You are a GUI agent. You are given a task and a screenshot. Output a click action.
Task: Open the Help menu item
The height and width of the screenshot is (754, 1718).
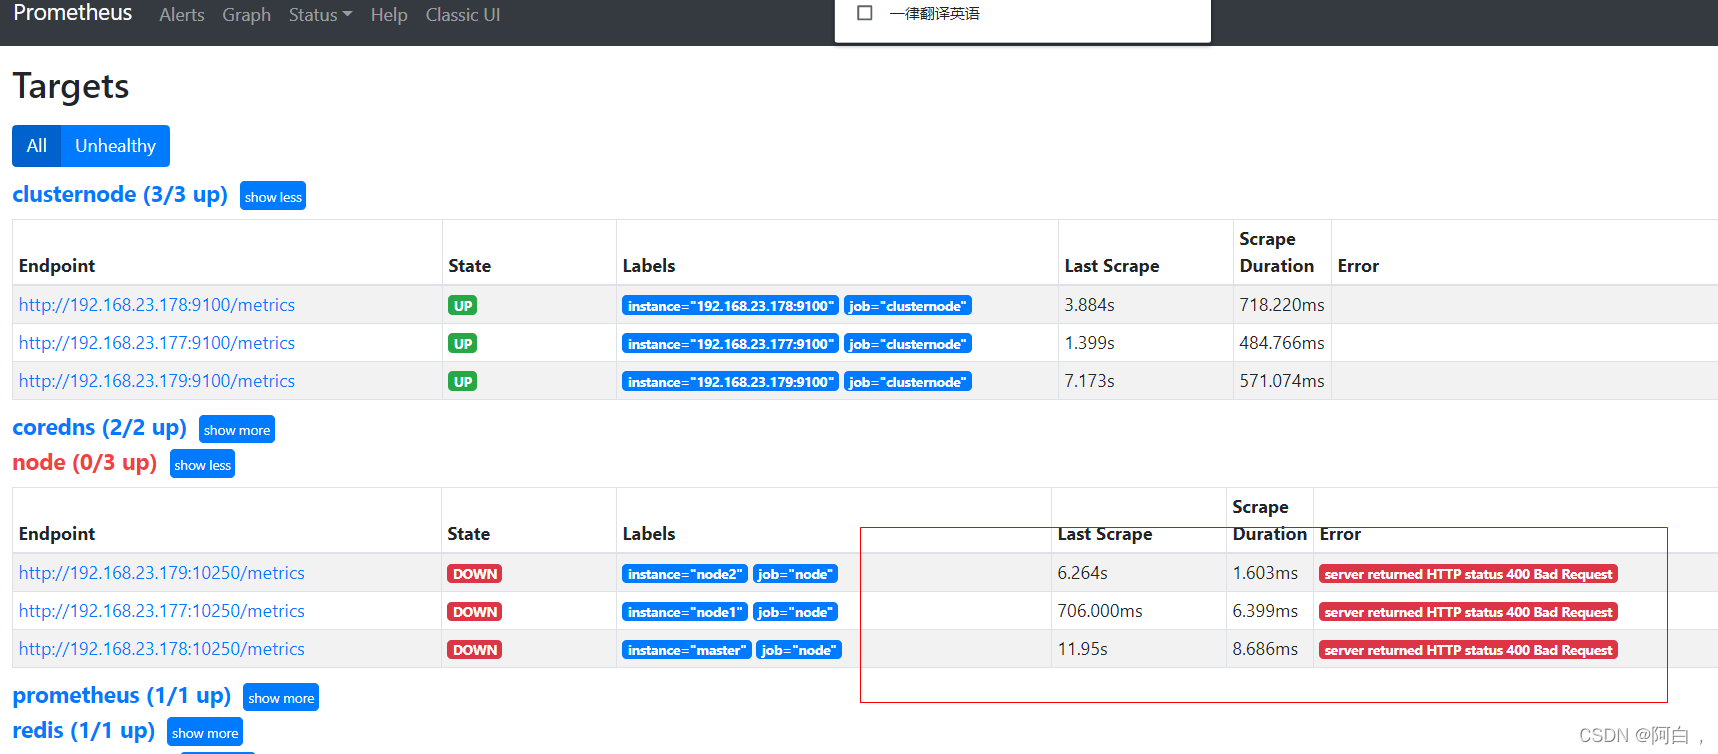click(389, 15)
